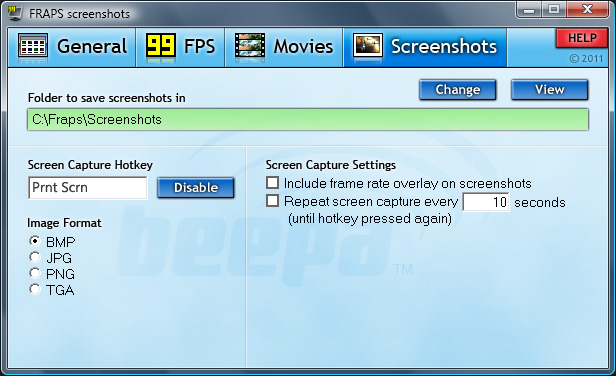Disable the screen capture hotkey

[196, 187]
